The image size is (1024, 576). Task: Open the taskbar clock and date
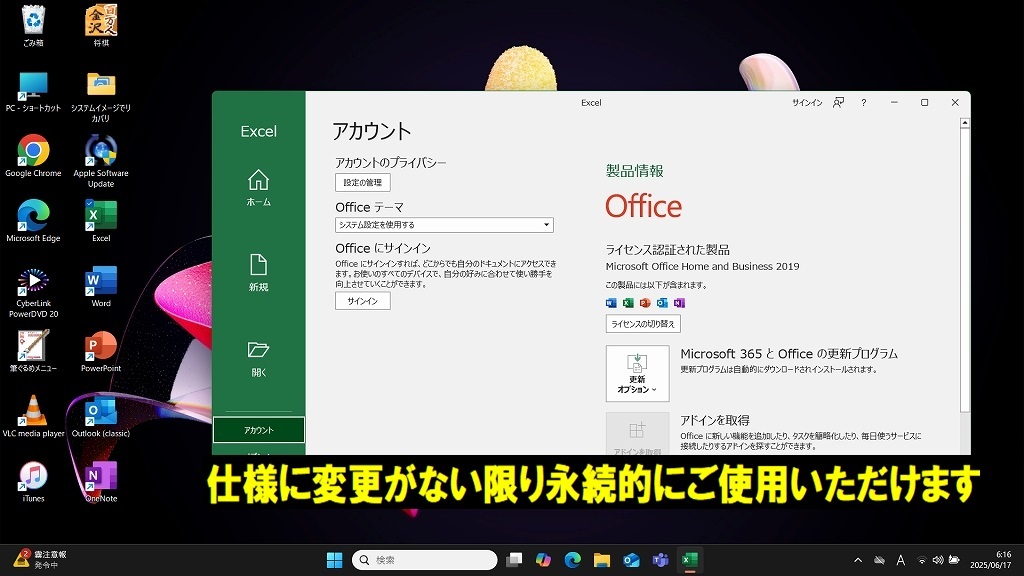click(991, 560)
